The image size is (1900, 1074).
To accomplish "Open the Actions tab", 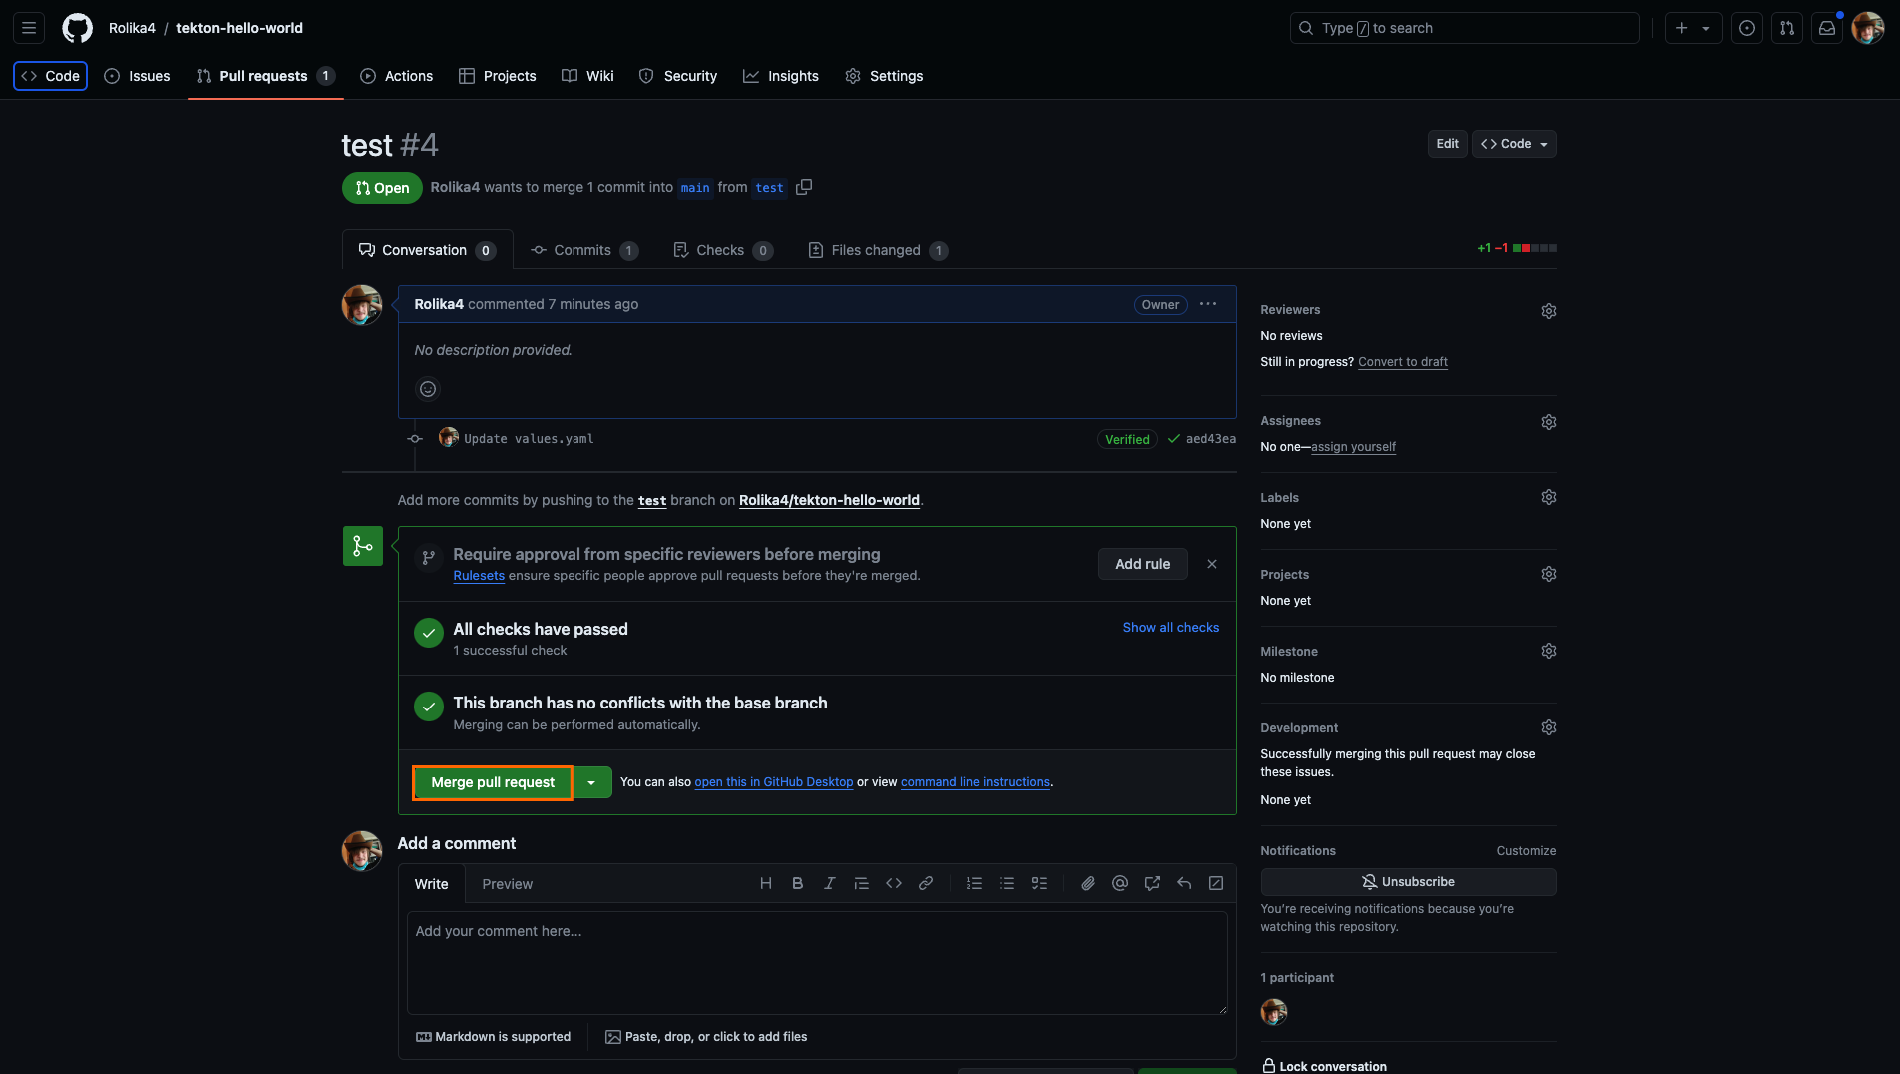I will click(397, 76).
